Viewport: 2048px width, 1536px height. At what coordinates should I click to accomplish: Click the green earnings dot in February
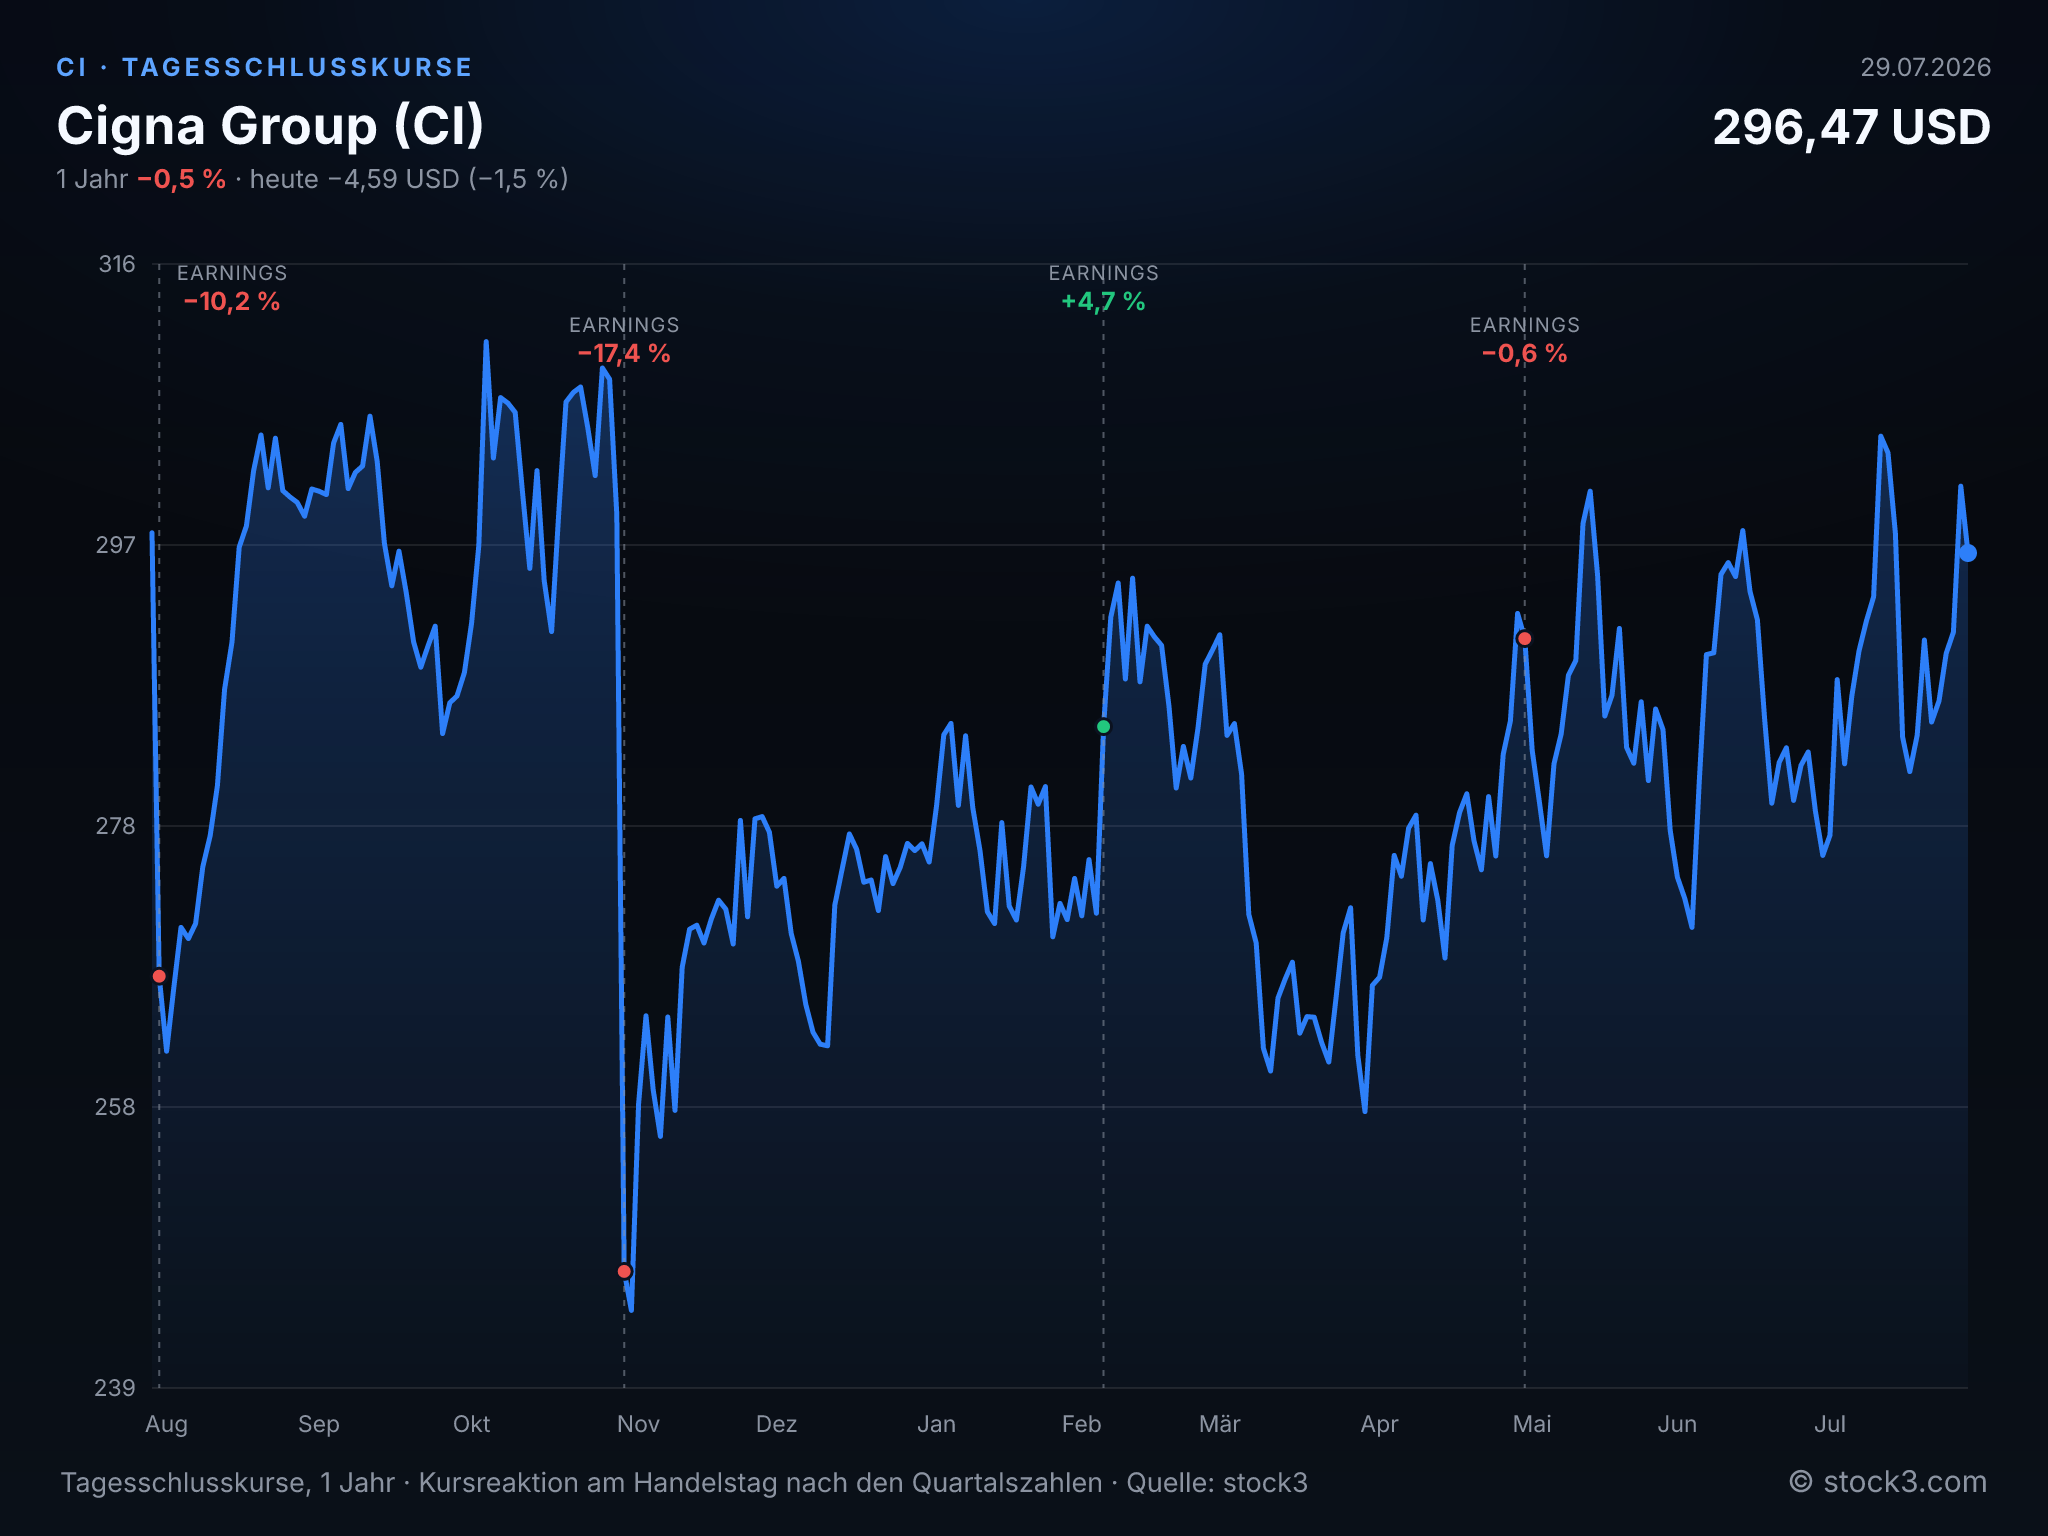pyautogui.click(x=1104, y=727)
